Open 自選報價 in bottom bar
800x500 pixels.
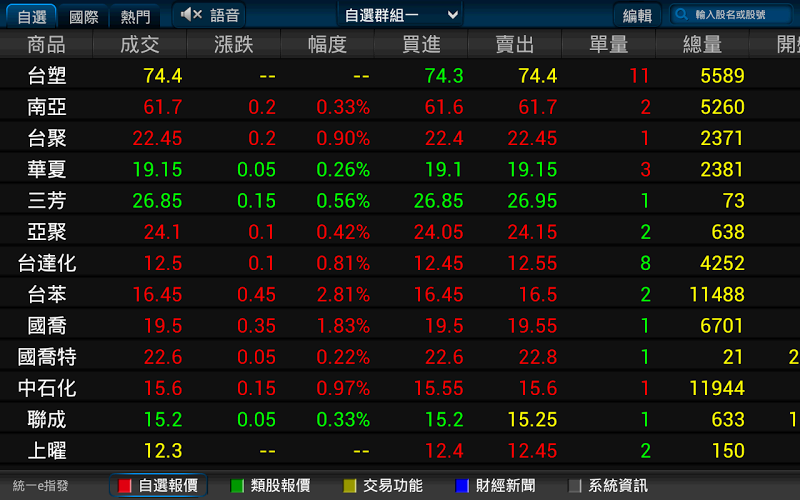click(158, 486)
